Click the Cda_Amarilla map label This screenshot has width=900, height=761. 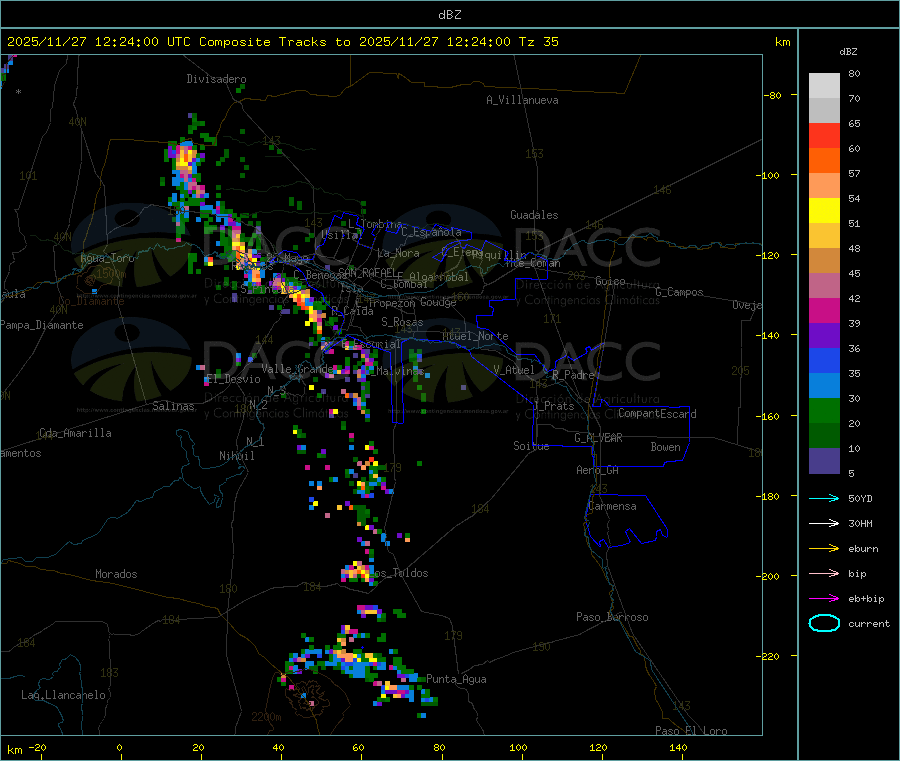(75, 433)
